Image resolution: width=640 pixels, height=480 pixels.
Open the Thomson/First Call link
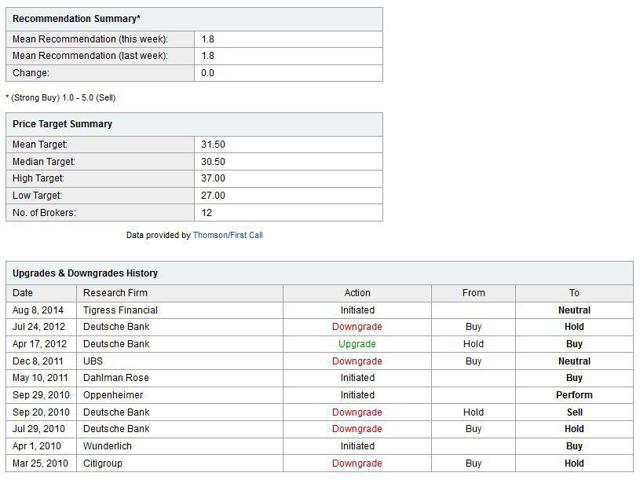pyautogui.click(x=228, y=235)
